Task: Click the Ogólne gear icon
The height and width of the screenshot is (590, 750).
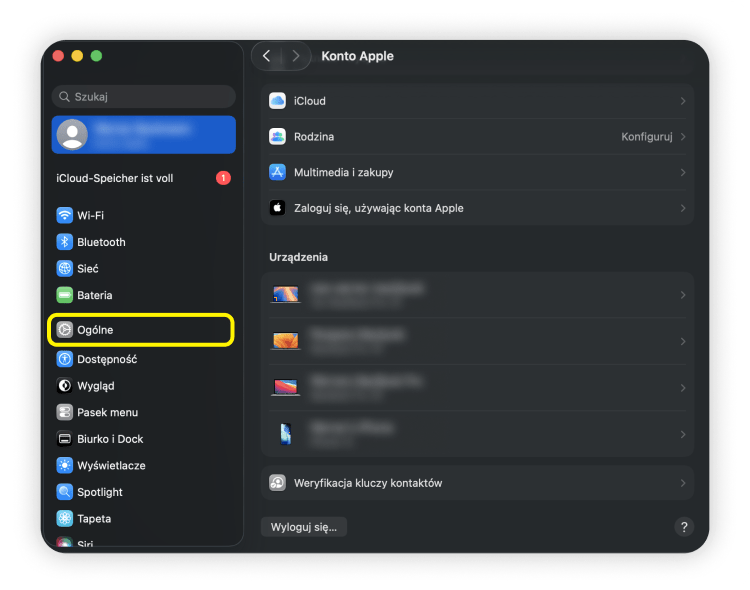Action: tap(65, 330)
